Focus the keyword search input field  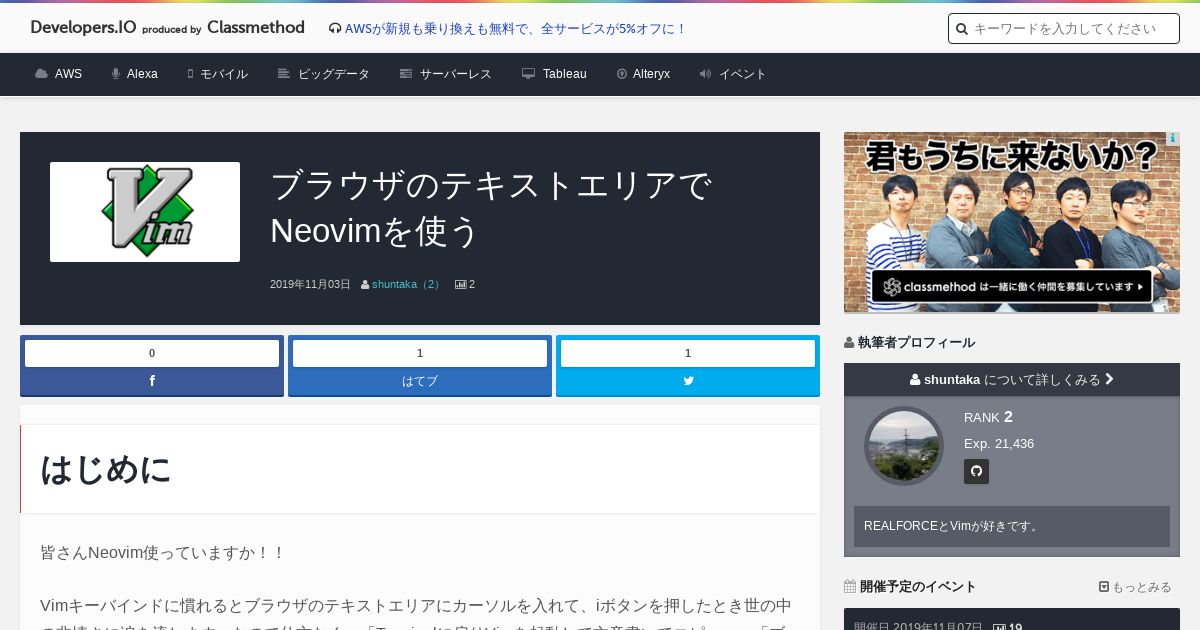pyautogui.click(x=1064, y=29)
